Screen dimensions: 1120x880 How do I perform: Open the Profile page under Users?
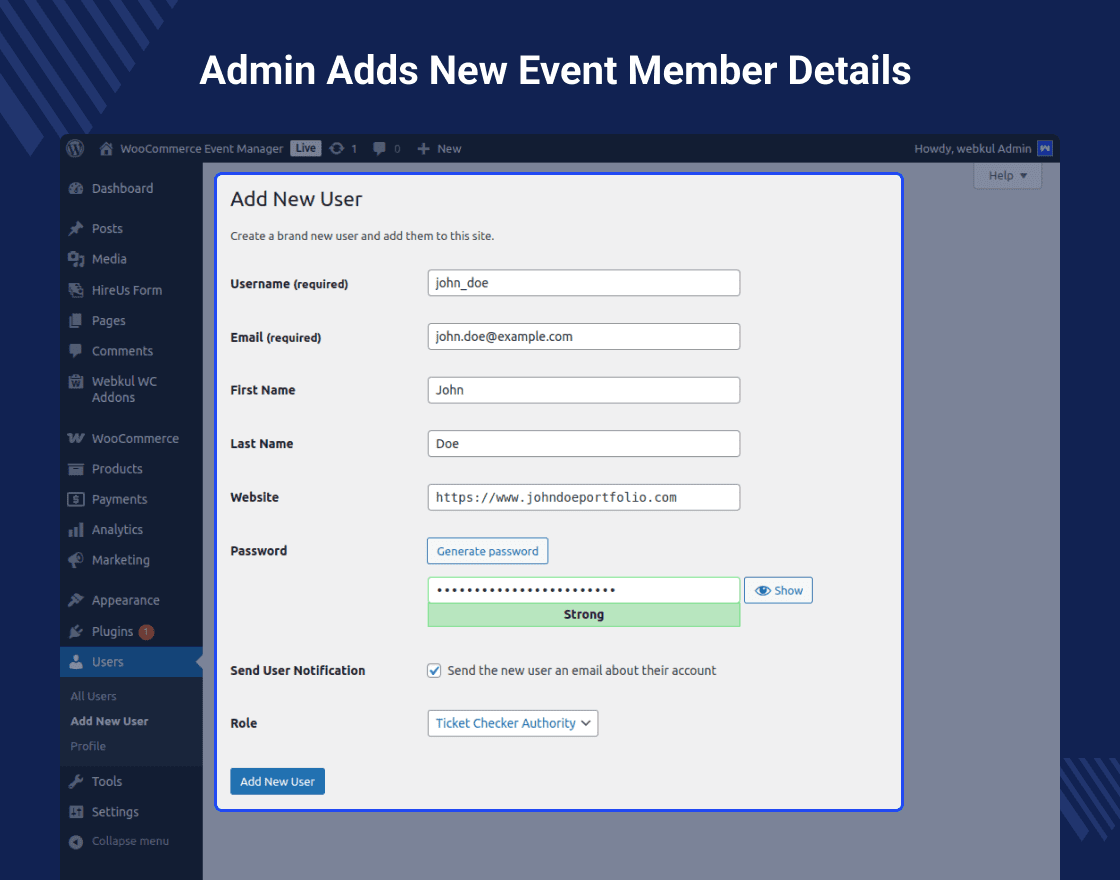(x=88, y=746)
